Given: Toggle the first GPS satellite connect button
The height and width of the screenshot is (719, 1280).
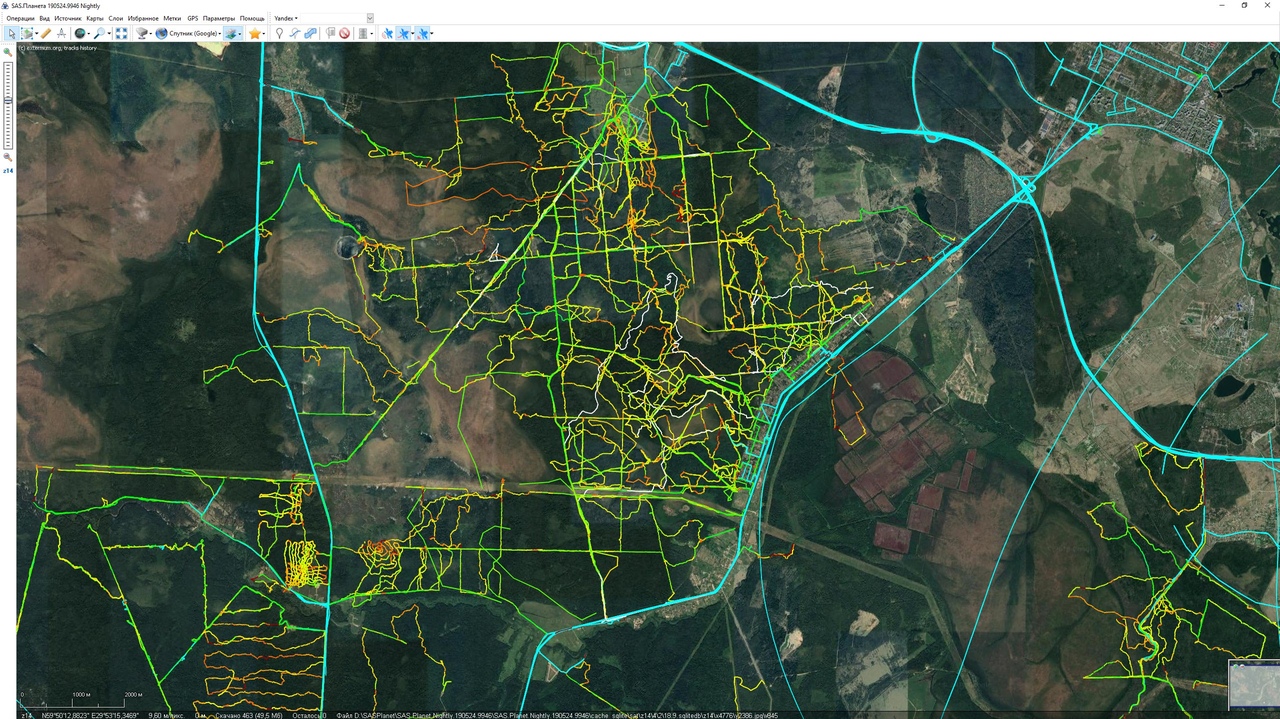Looking at the screenshot, I should pyautogui.click(x=388, y=33).
